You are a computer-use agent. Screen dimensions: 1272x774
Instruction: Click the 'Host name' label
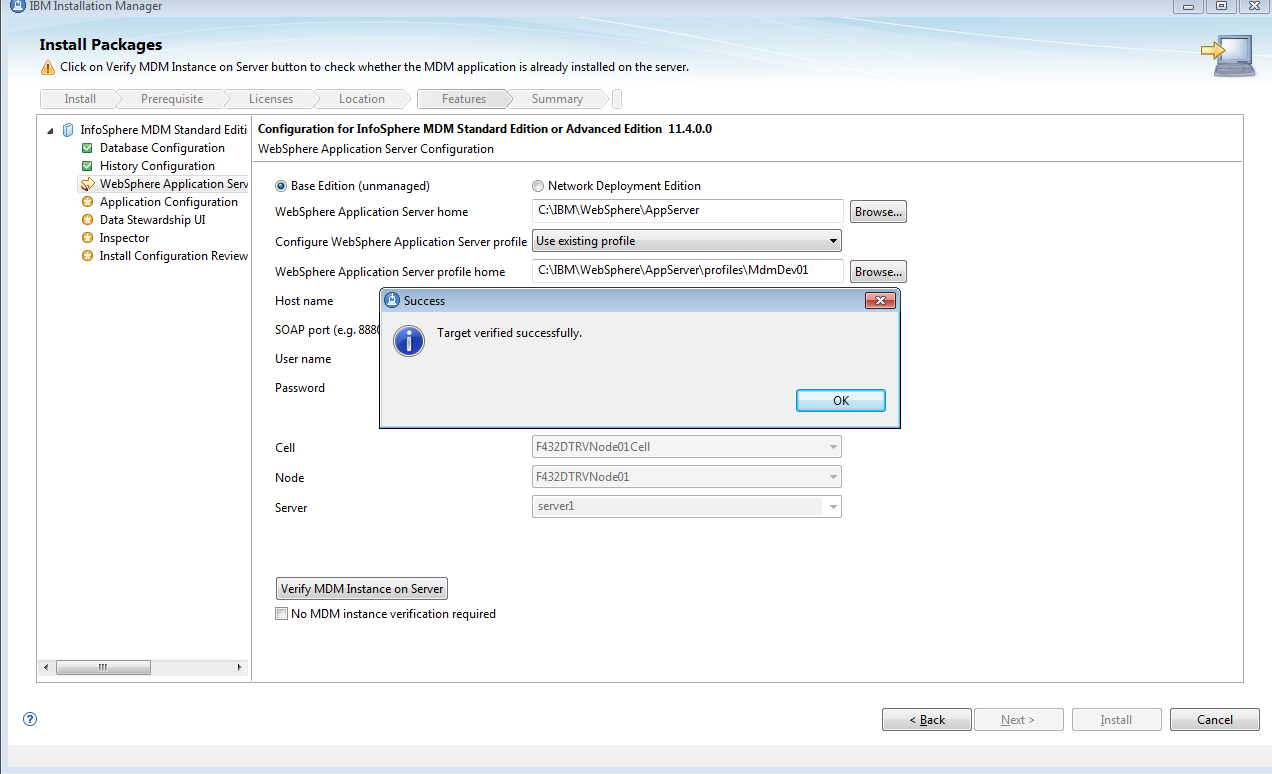point(304,301)
